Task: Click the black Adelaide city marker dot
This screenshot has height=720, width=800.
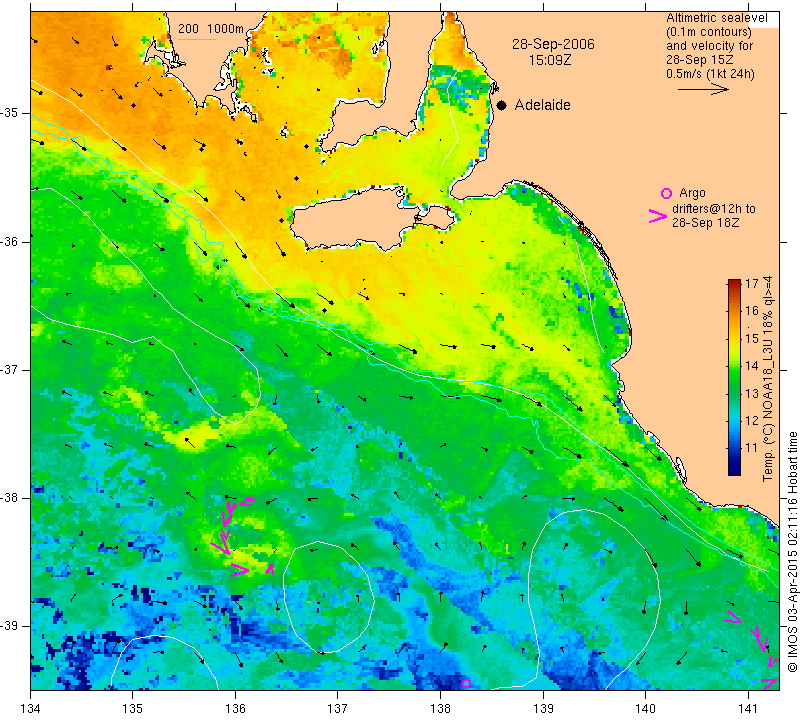Action: click(x=502, y=105)
